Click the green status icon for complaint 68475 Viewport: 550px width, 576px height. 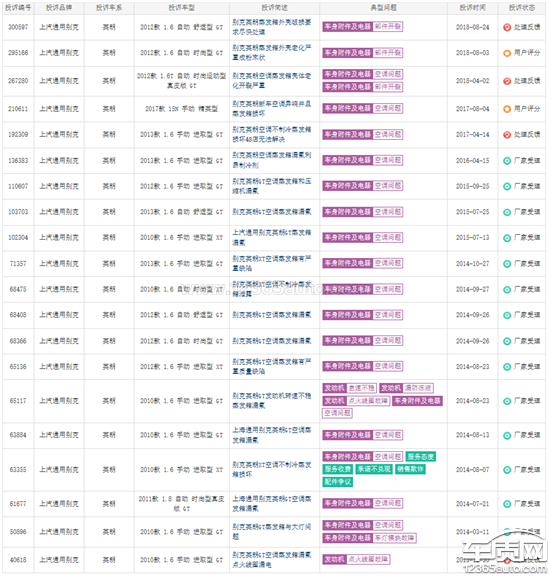pyautogui.click(x=507, y=289)
